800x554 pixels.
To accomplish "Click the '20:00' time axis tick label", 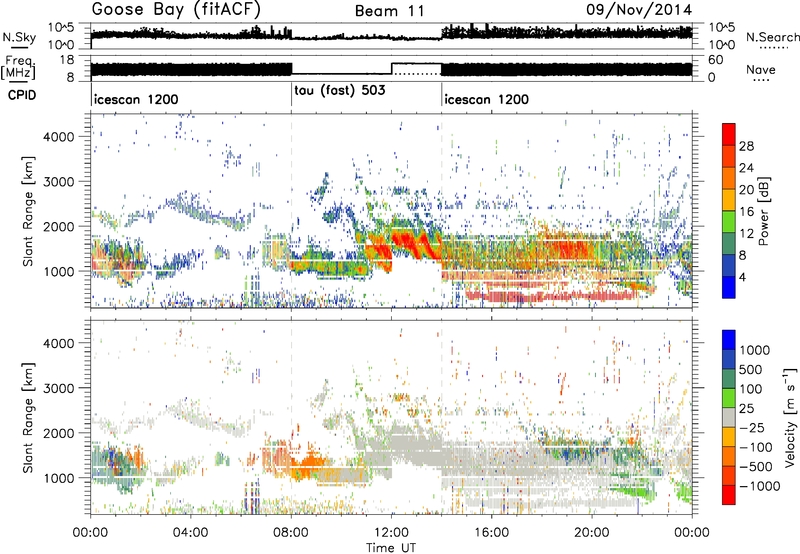I will point(592,533).
